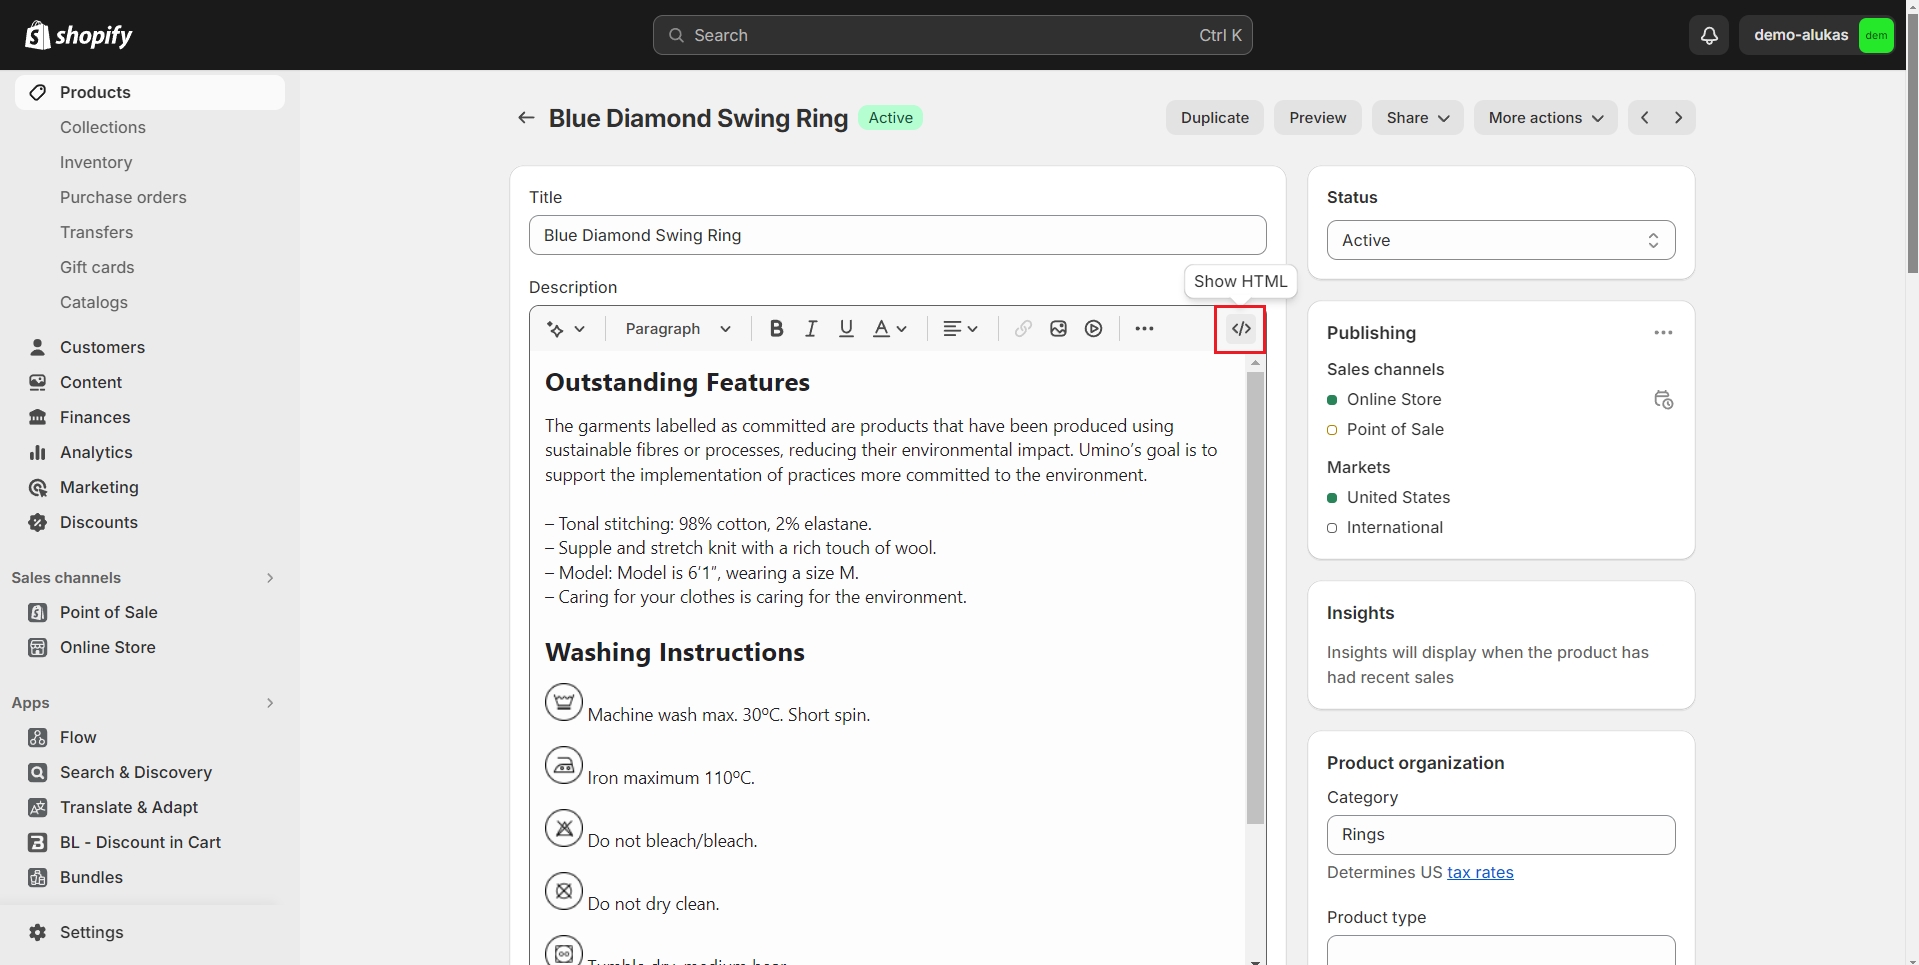The image size is (1919, 965).
Task: Go back using the arrow beside the title
Action: pos(526,118)
